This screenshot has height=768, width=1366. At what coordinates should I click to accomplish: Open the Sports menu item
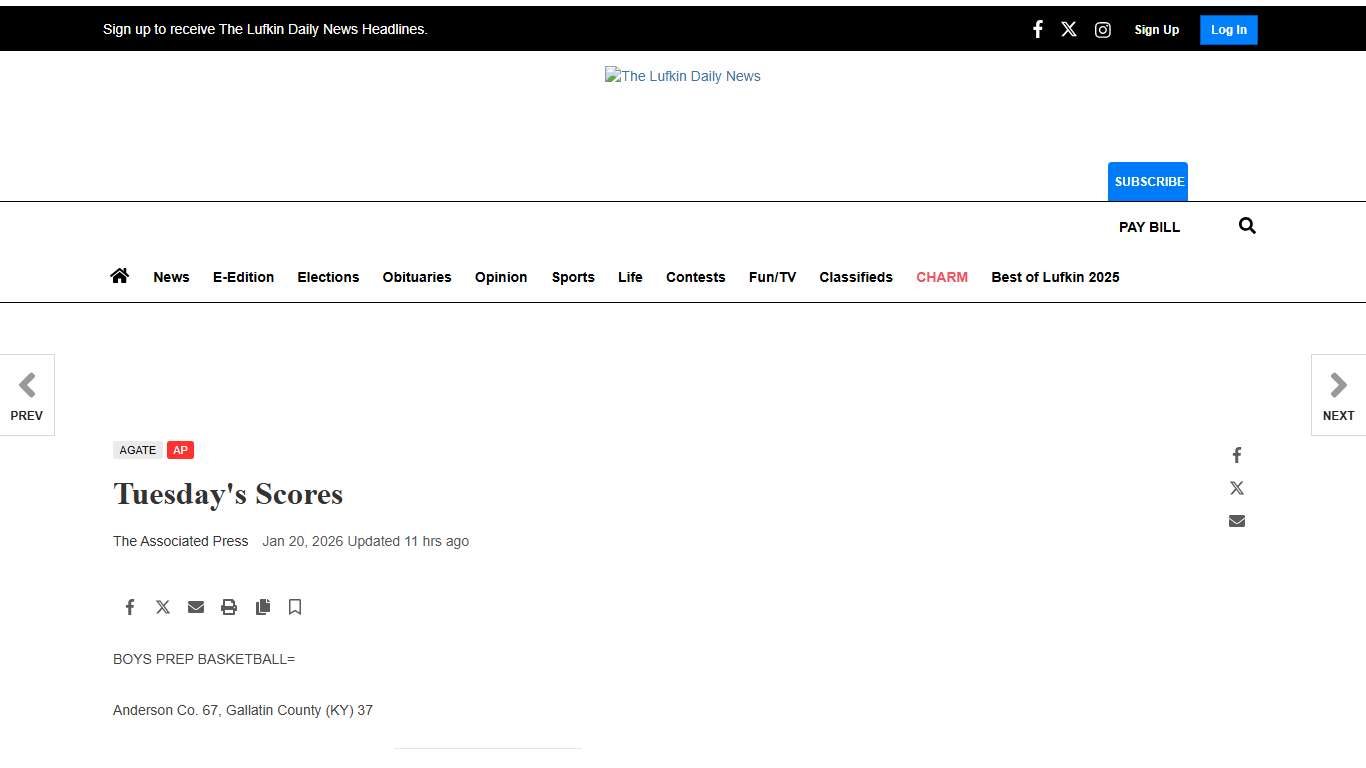point(573,277)
